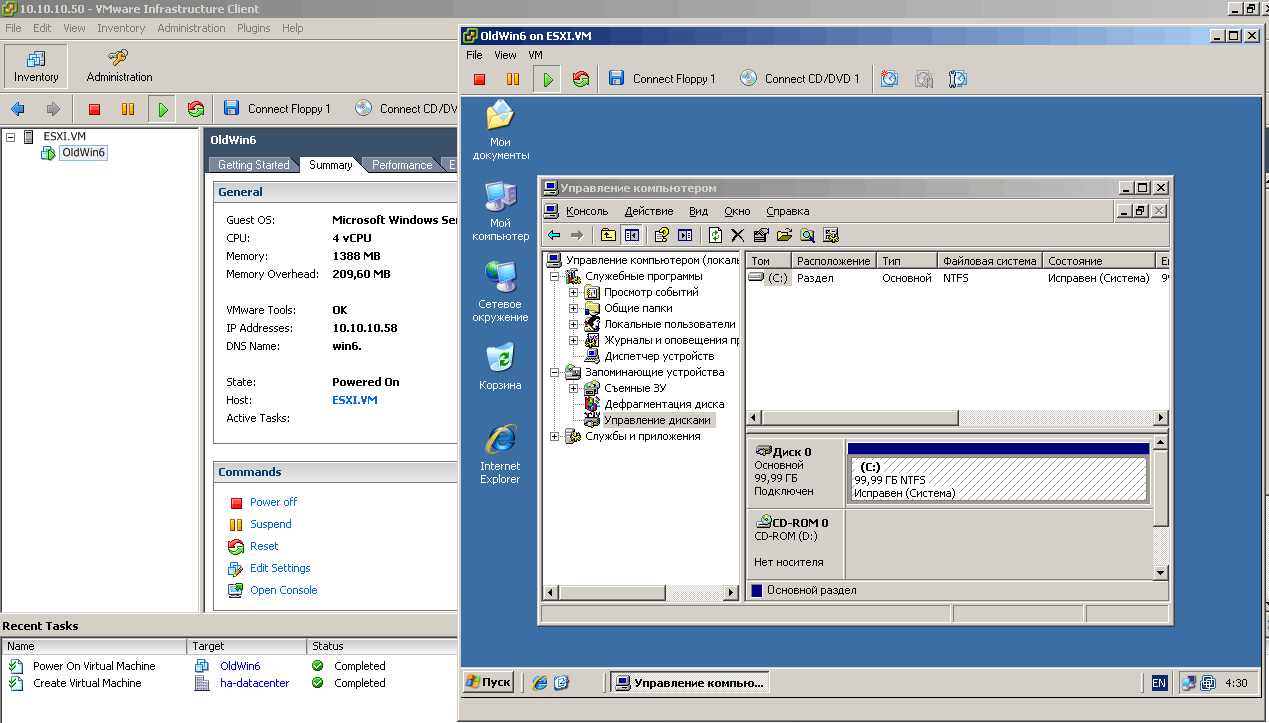Toggle action pane button next to help icon
The image size is (1269, 723).
tap(684, 235)
